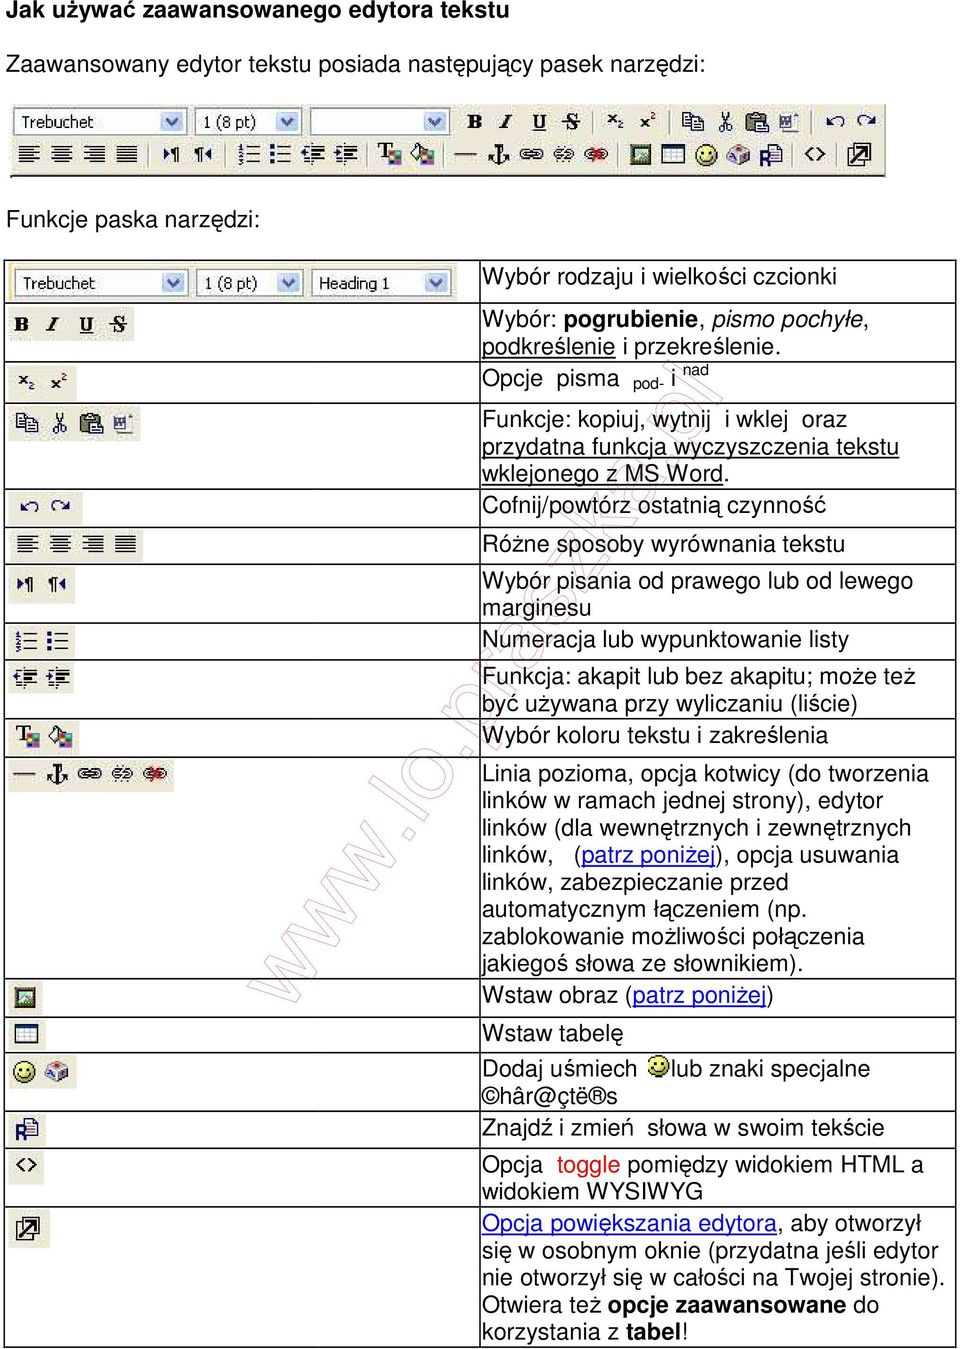Click the Cut scissors icon in the top toolbar
This screenshot has height=1349, width=960.
[x=725, y=122]
